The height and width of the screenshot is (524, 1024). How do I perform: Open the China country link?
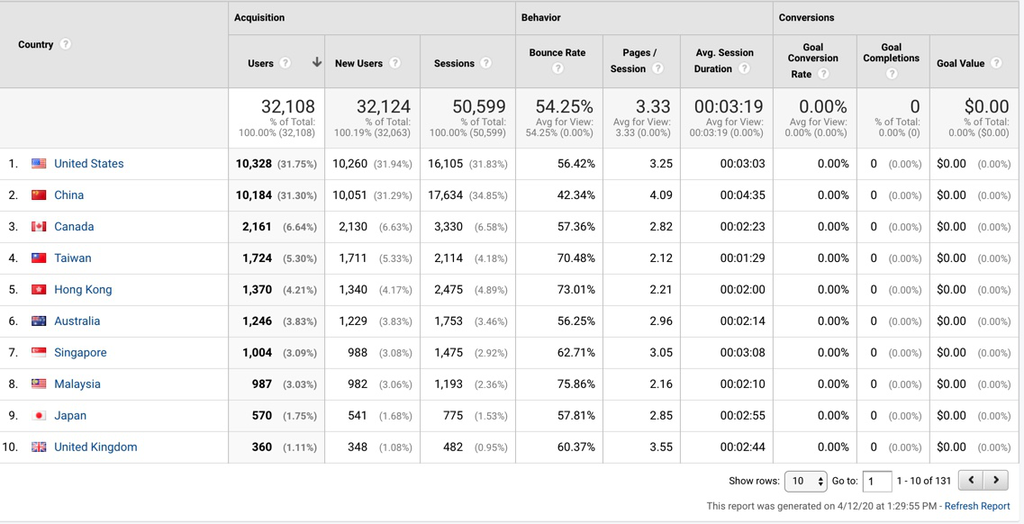pyautogui.click(x=69, y=195)
